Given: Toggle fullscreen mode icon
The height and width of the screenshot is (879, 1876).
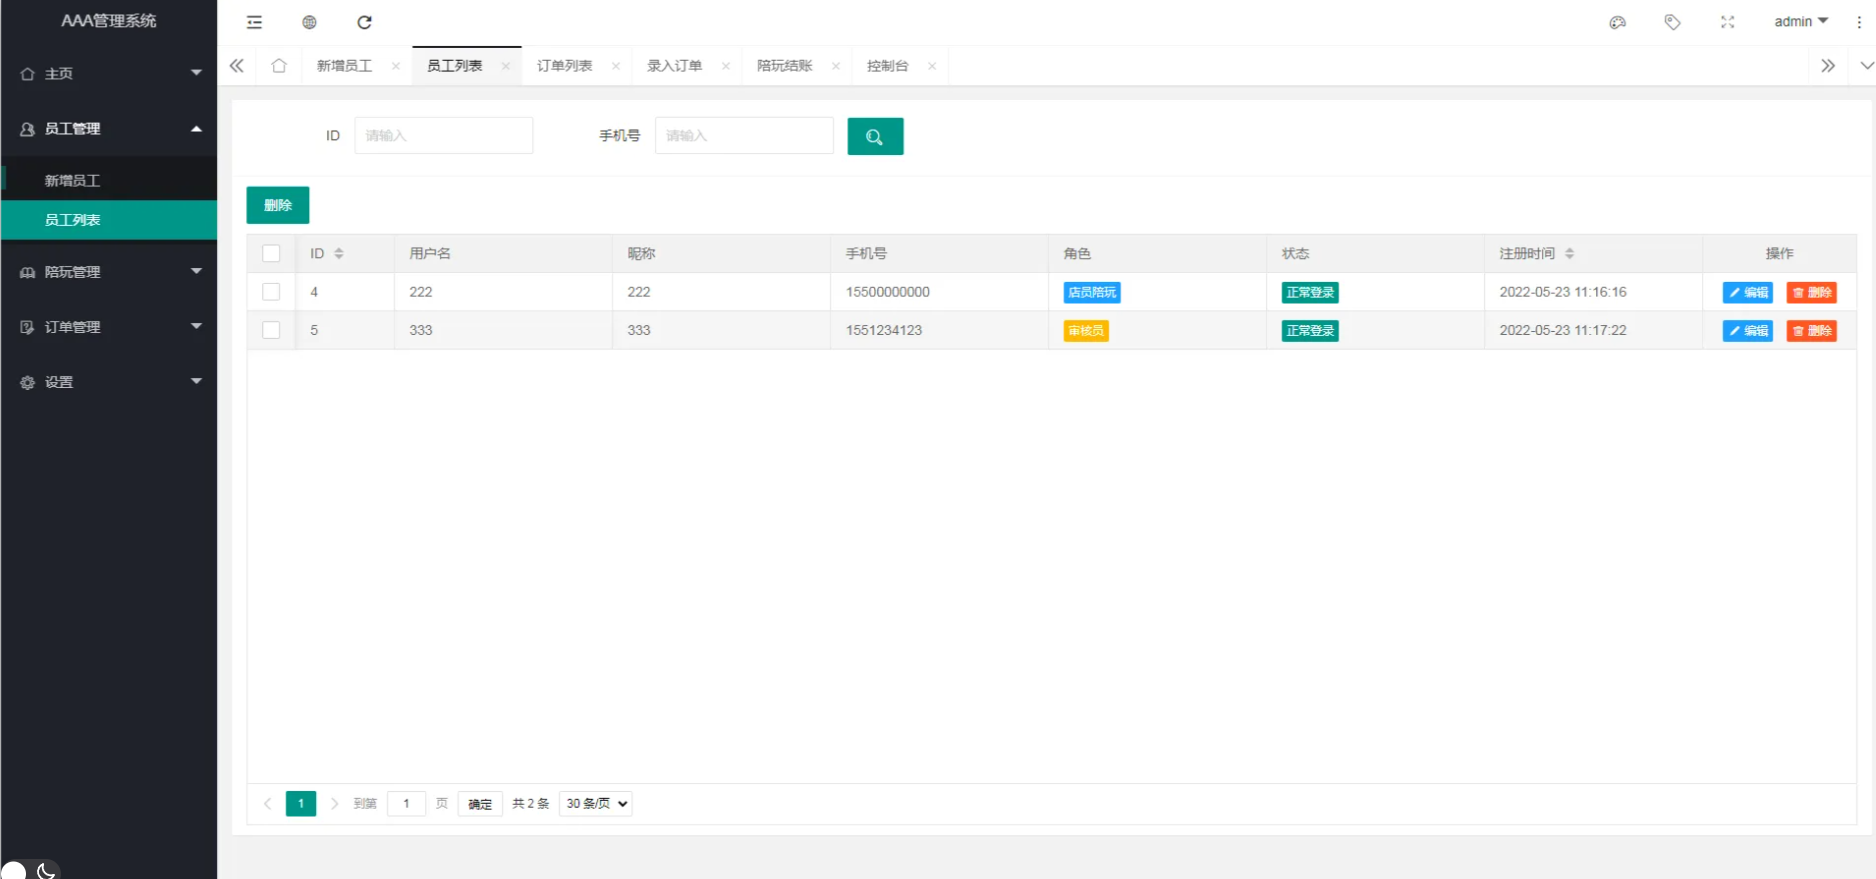Looking at the screenshot, I should (x=1727, y=22).
